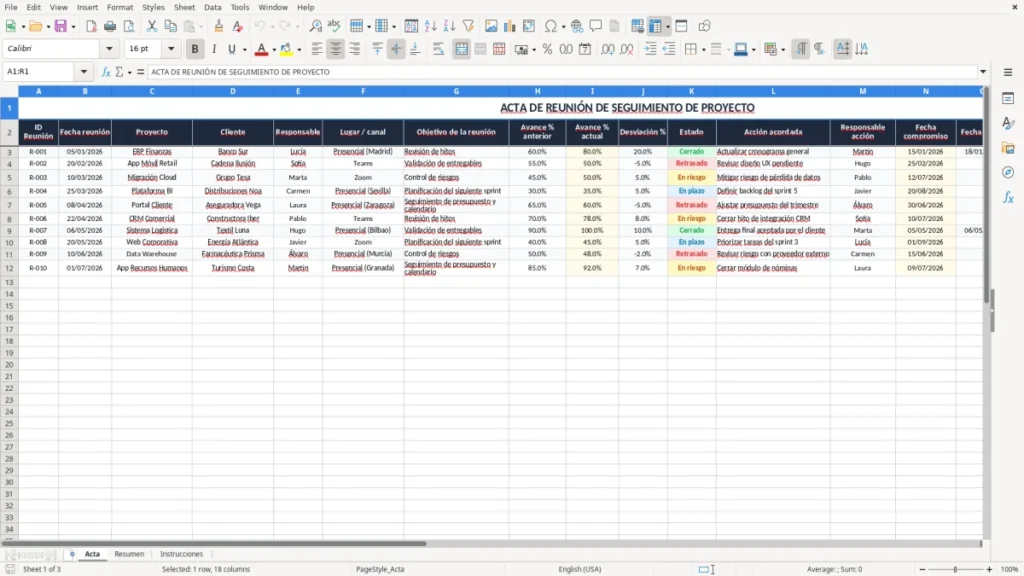The image size is (1024, 576).
Task: Copy selection using the Copy icon
Action: point(170,26)
